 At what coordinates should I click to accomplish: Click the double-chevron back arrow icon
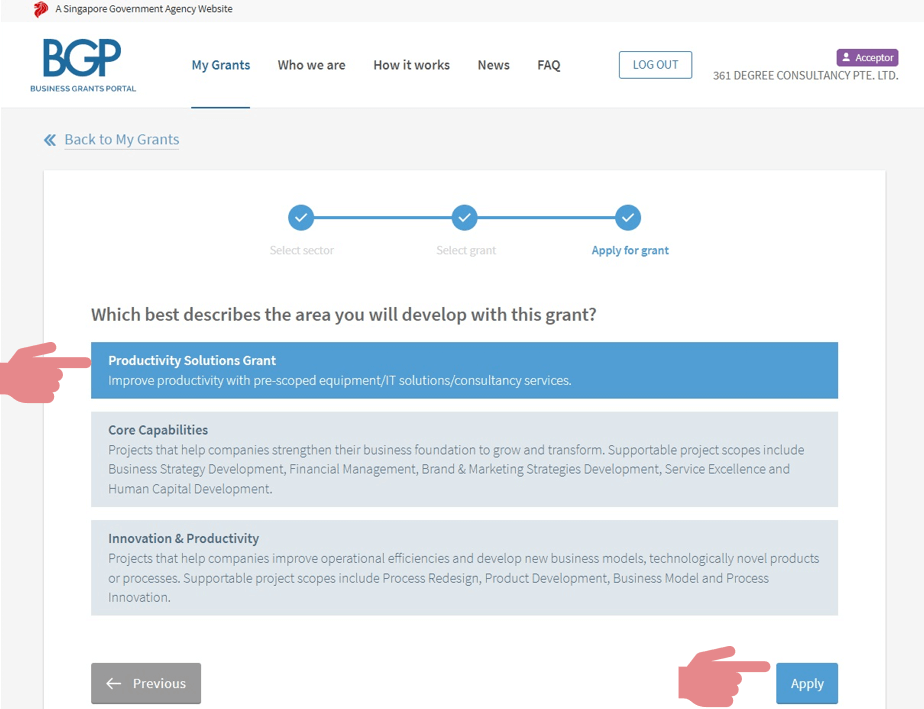(50, 140)
